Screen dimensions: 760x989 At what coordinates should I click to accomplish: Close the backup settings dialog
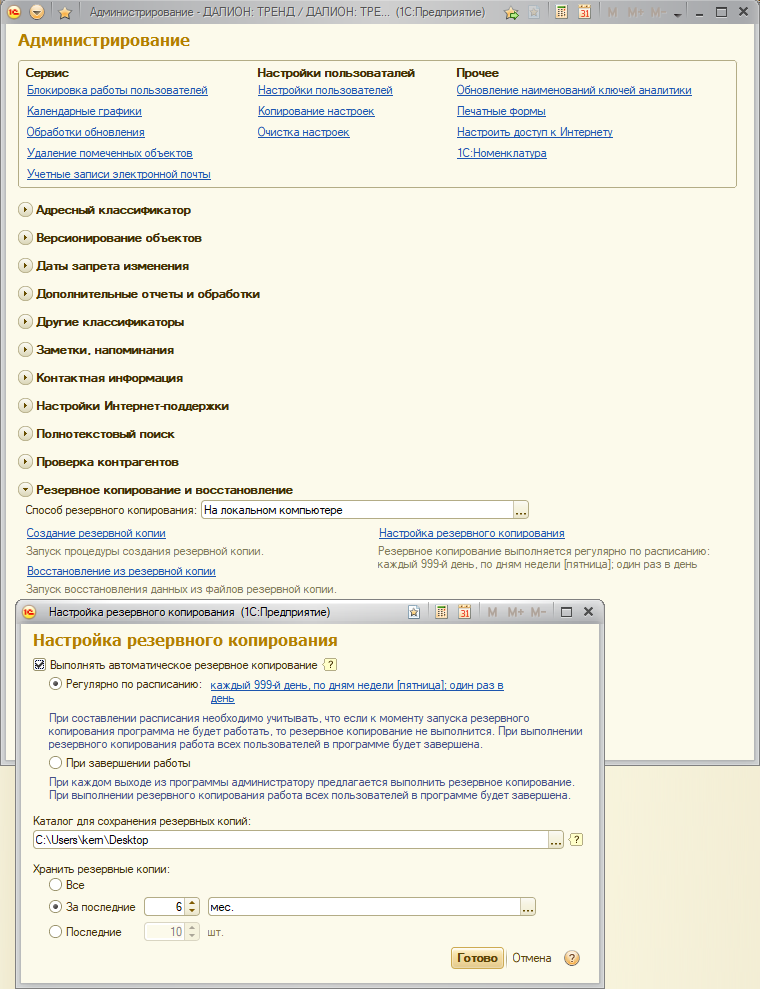click(x=588, y=612)
